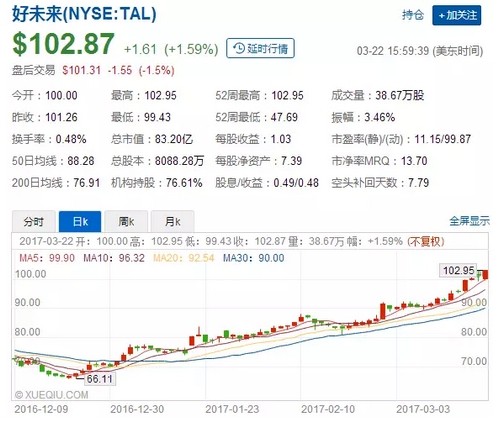Image resolution: width=503 pixels, height=437 pixels.
Task: Click the 66.11 low price marker
Action: (99, 379)
